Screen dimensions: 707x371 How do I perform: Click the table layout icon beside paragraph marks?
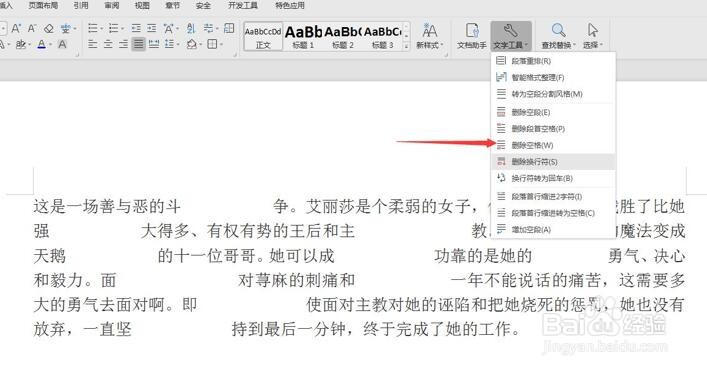click(x=229, y=28)
